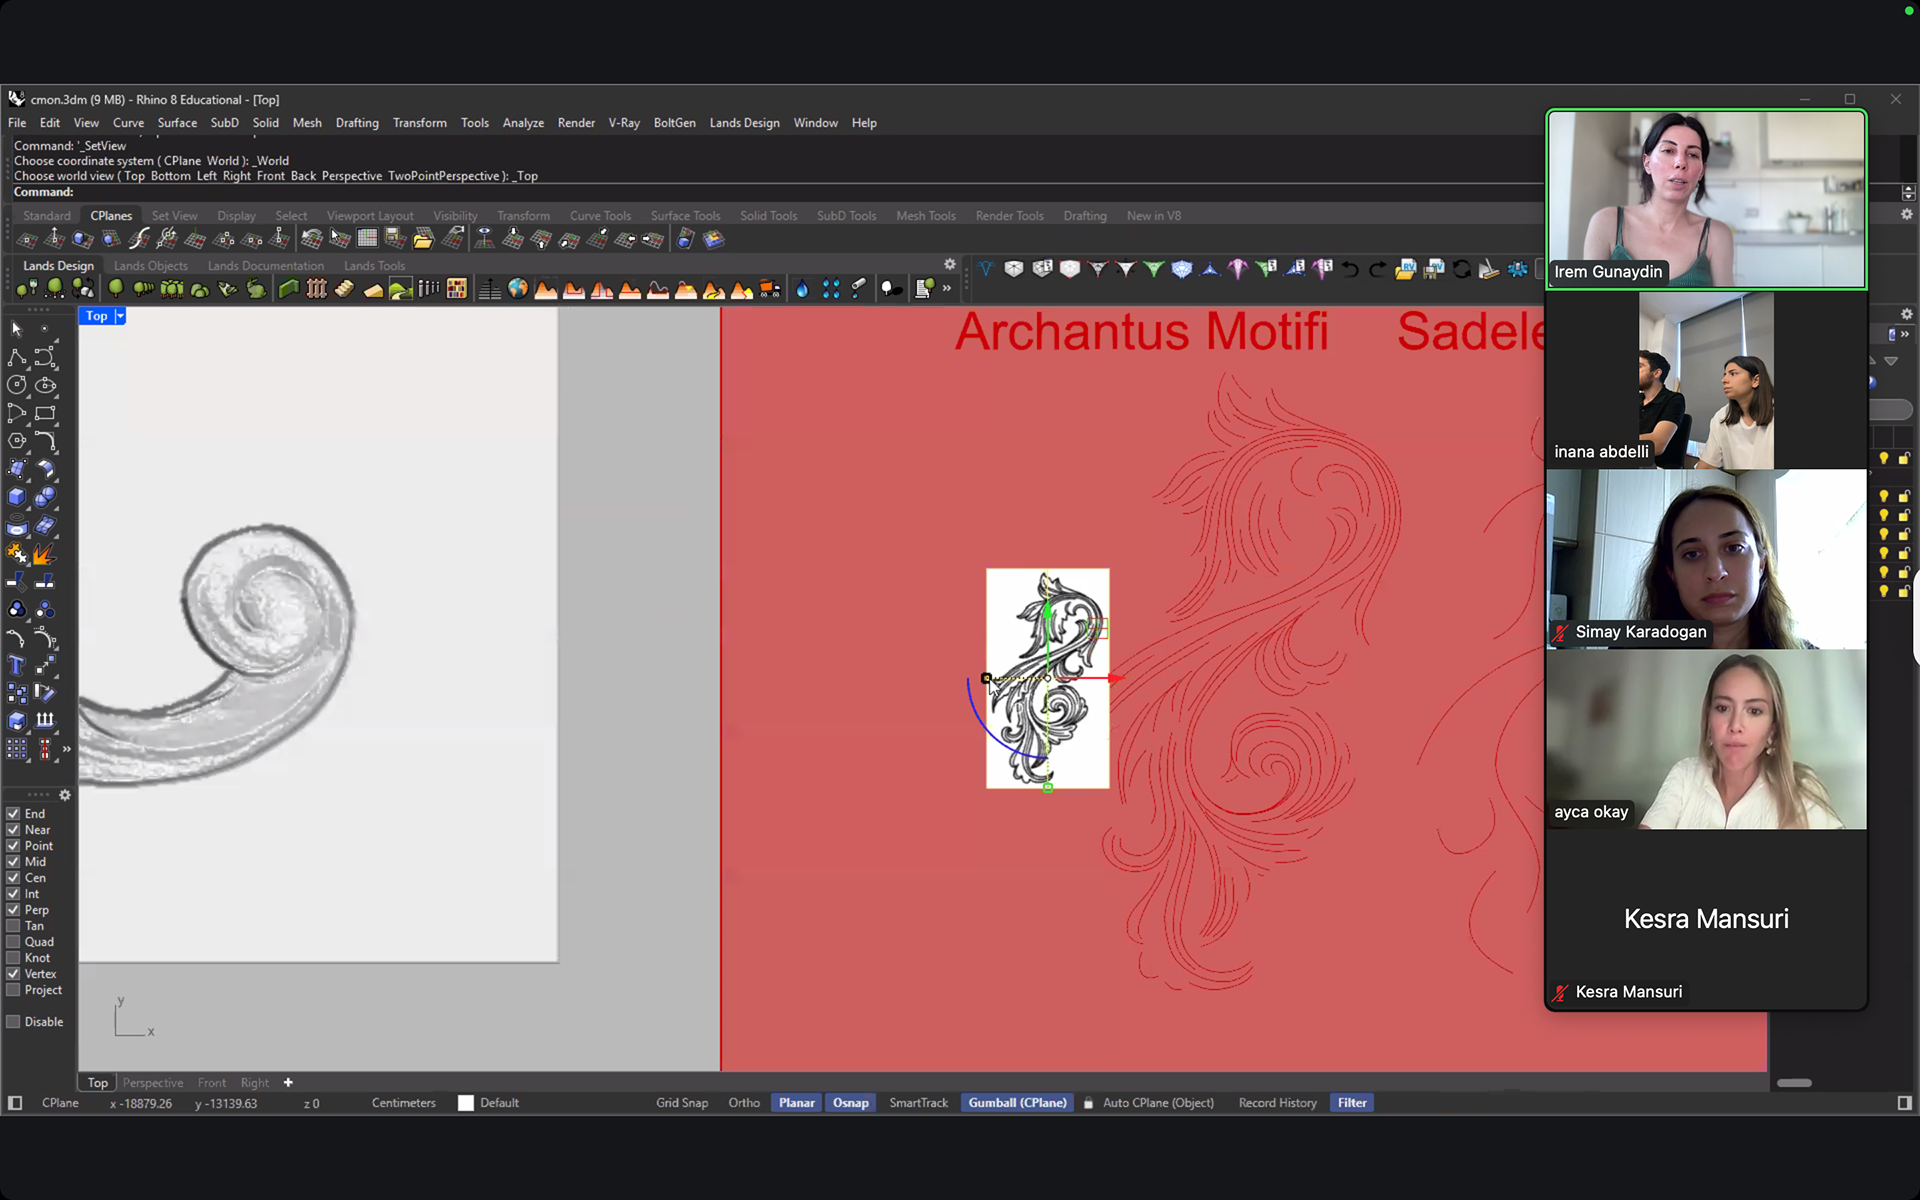Open the V-Ray menu
This screenshot has height=1200, width=1920.
(x=624, y=123)
